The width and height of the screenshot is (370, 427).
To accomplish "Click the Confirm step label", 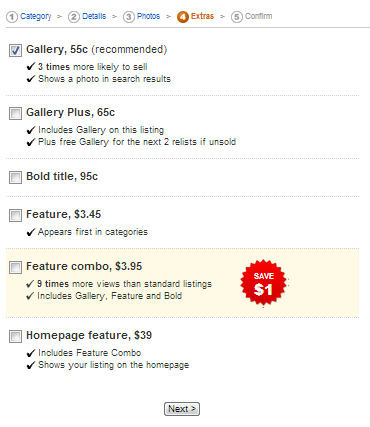I will click(259, 16).
